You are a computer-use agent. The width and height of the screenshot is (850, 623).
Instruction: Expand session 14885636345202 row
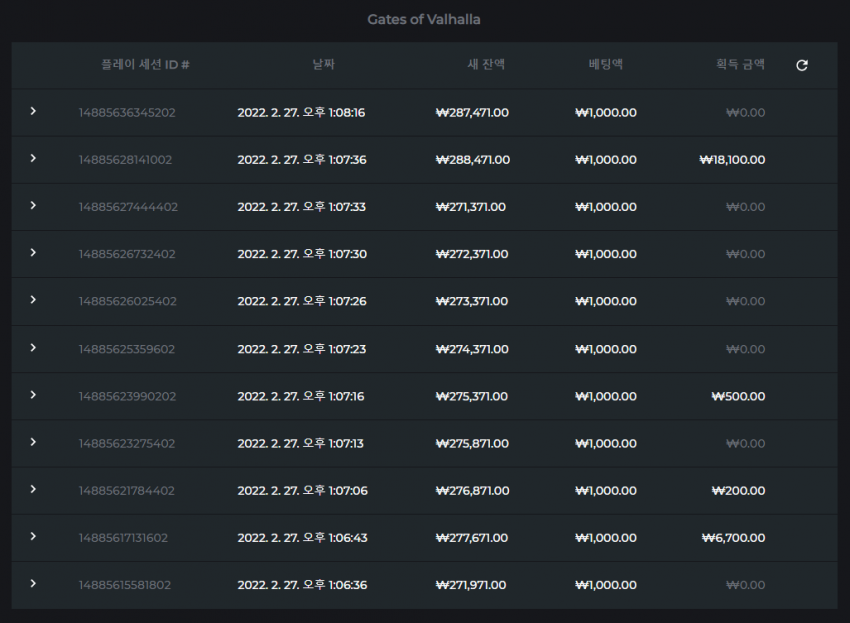(33, 111)
